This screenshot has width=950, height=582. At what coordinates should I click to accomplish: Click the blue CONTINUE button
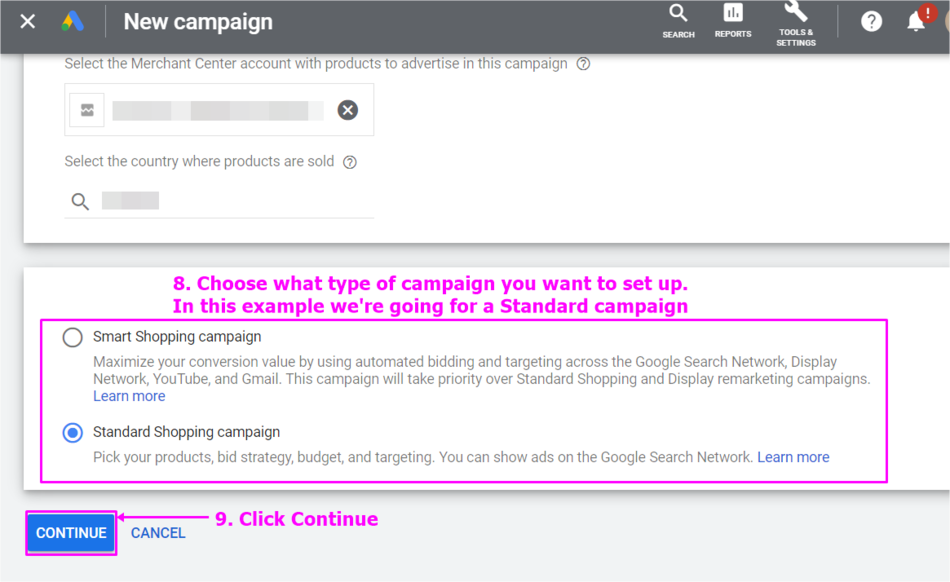click(x=71, y=533)
